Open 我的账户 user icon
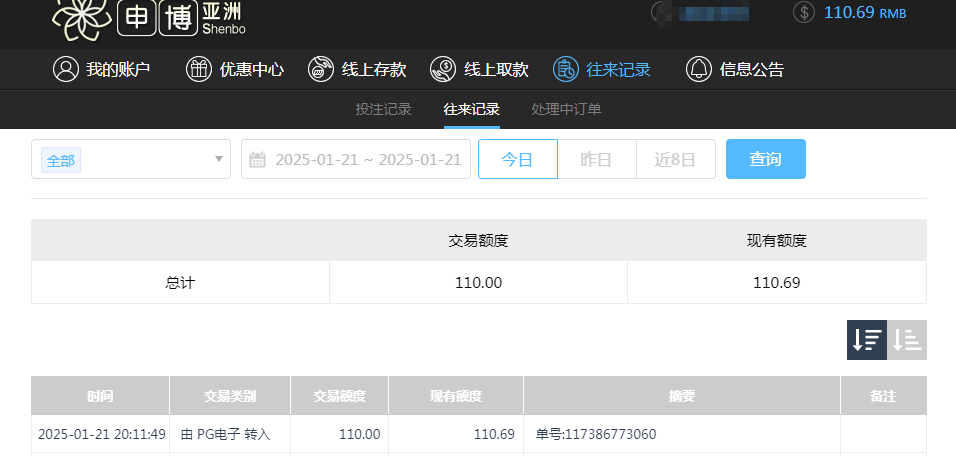The height and width of the screenshot is (456, 956). pyautogui.click(x=66, y=70)
